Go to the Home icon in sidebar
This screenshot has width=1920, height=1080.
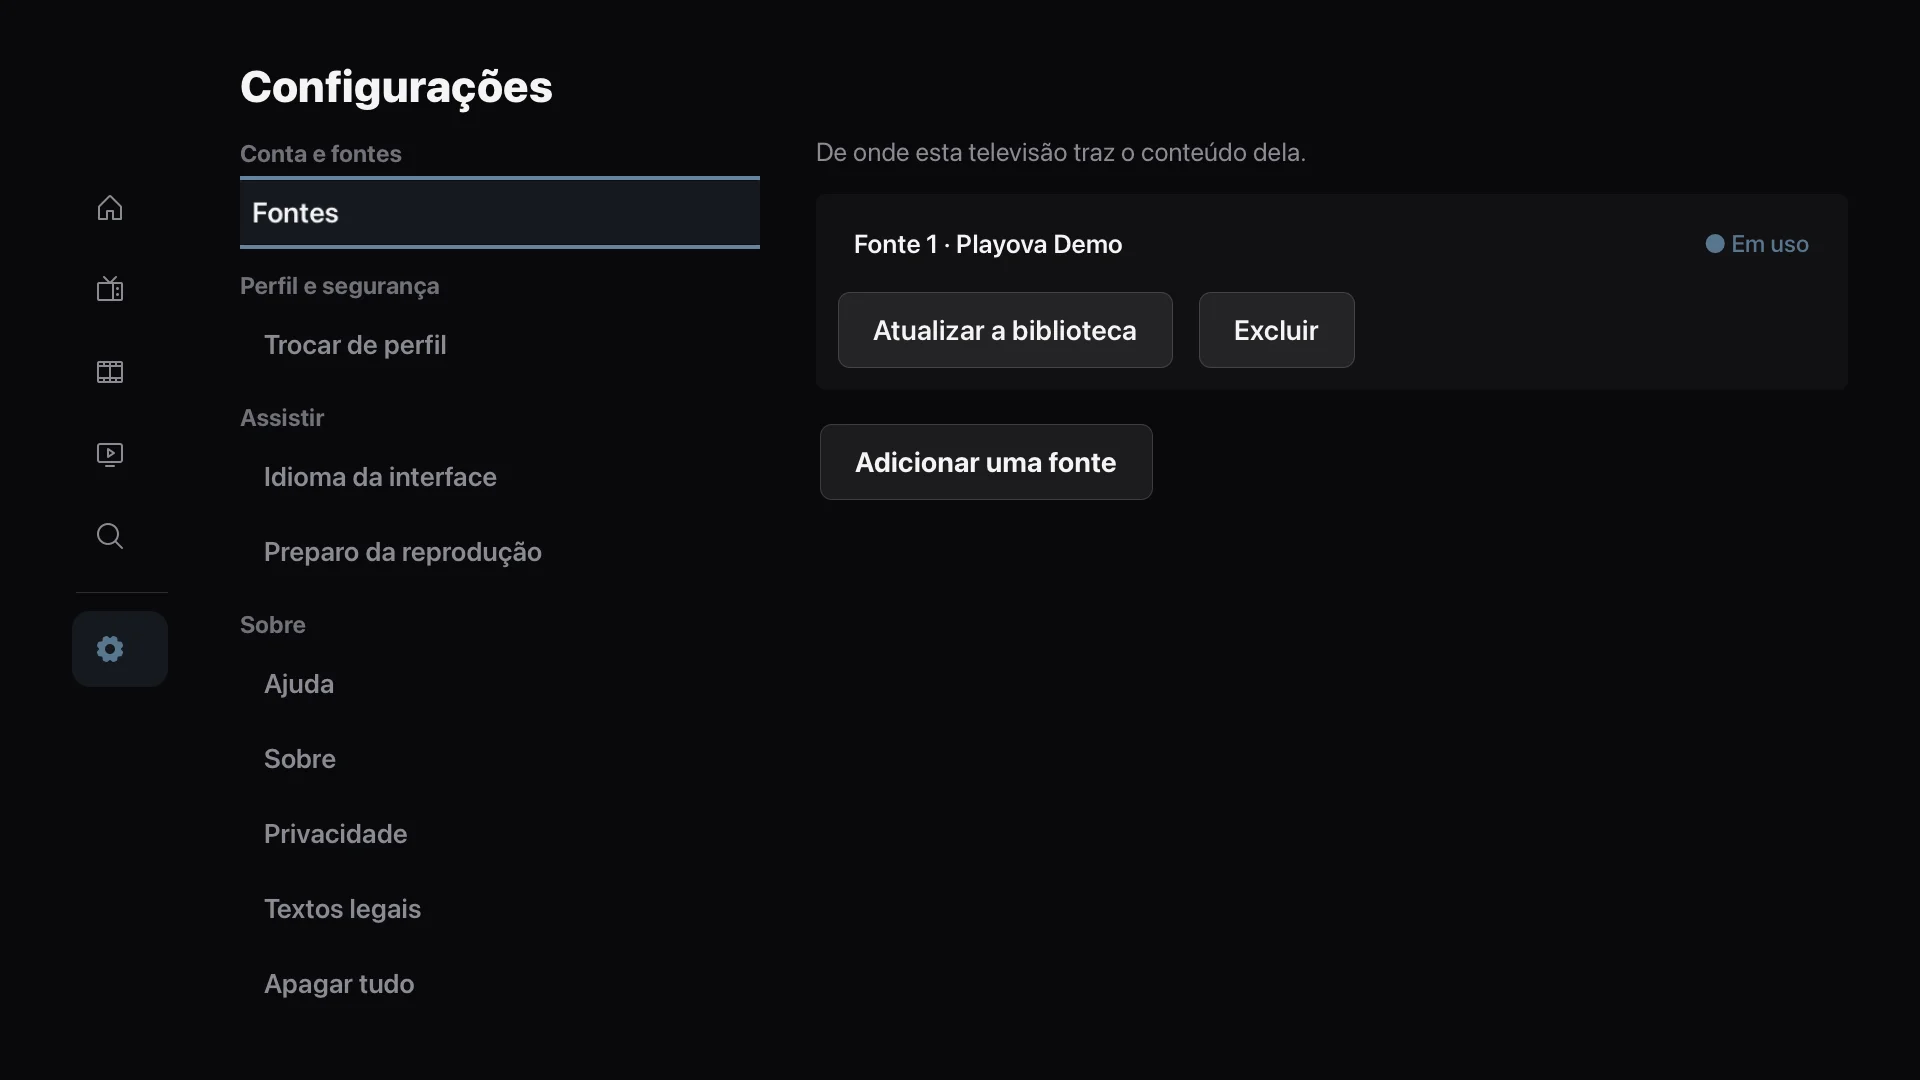[x=110, y=208]
